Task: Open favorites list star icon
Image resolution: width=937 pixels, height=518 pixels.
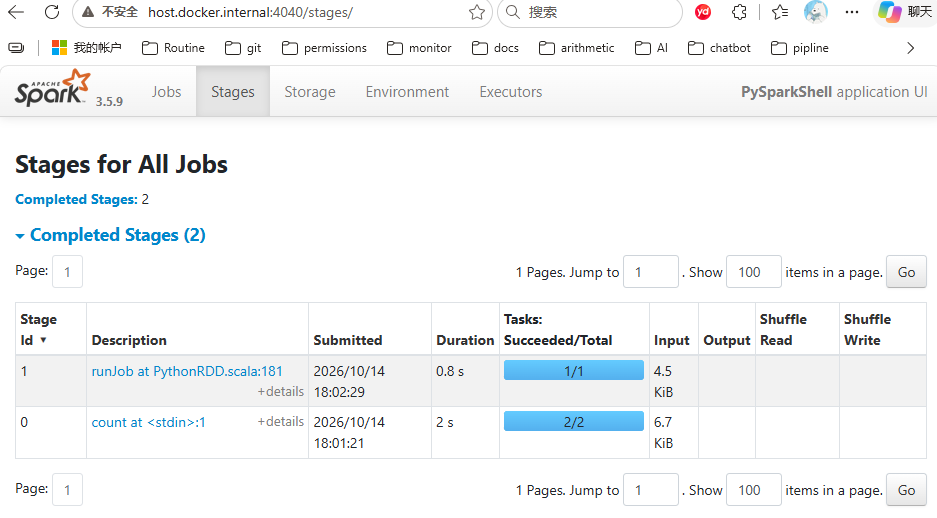Action: coord(780,12)
